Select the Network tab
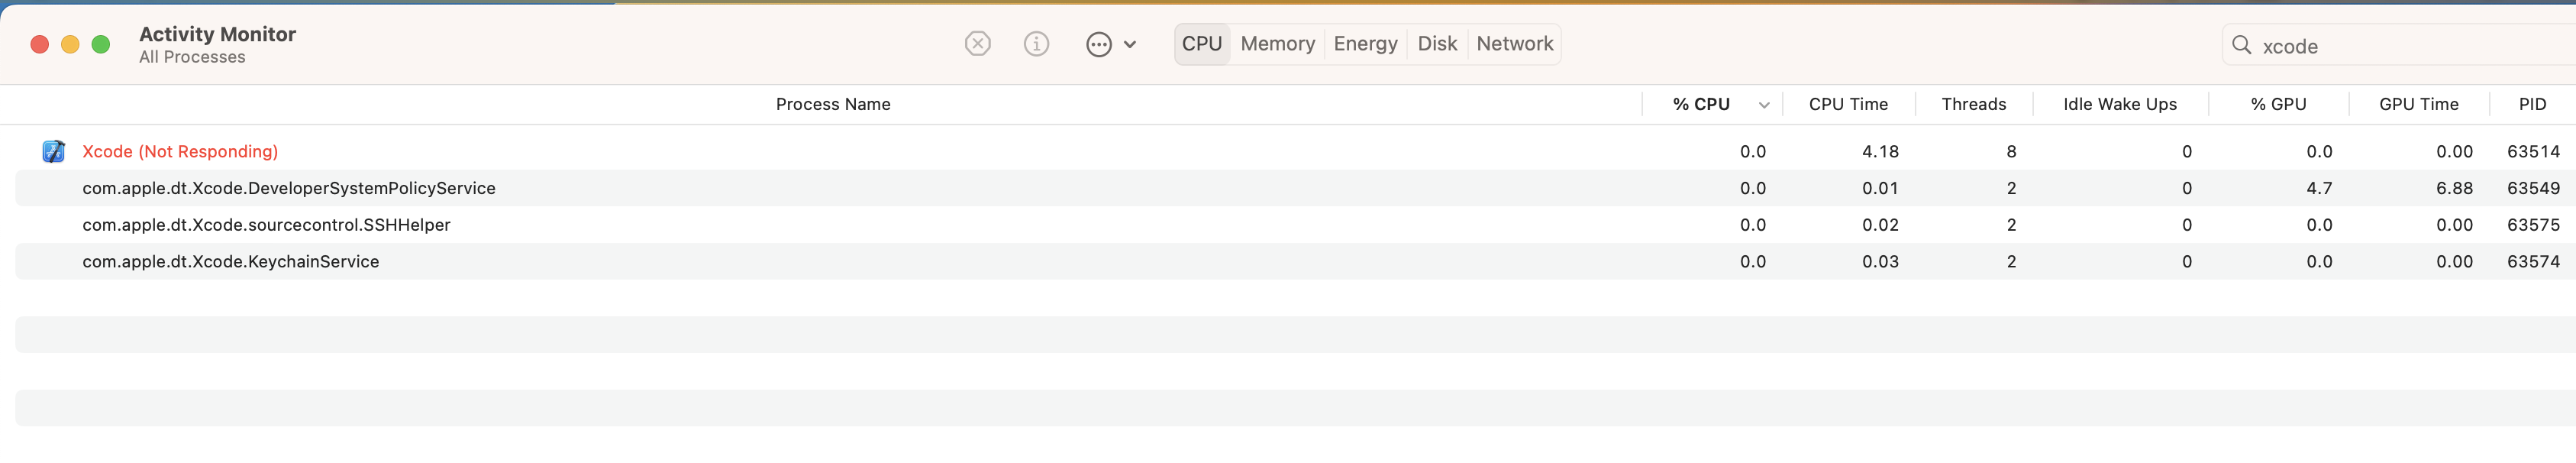 [x=1514, y=44]
